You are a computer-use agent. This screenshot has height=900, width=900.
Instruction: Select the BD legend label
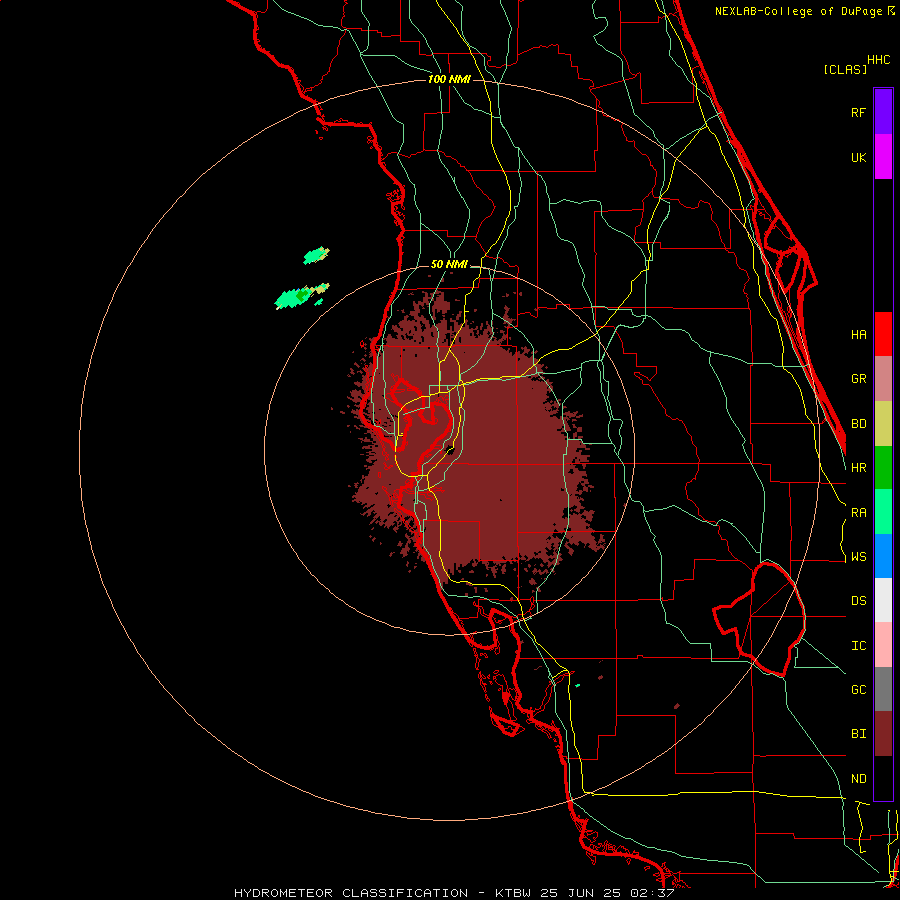pyautogui.click(x=859, y=424)
